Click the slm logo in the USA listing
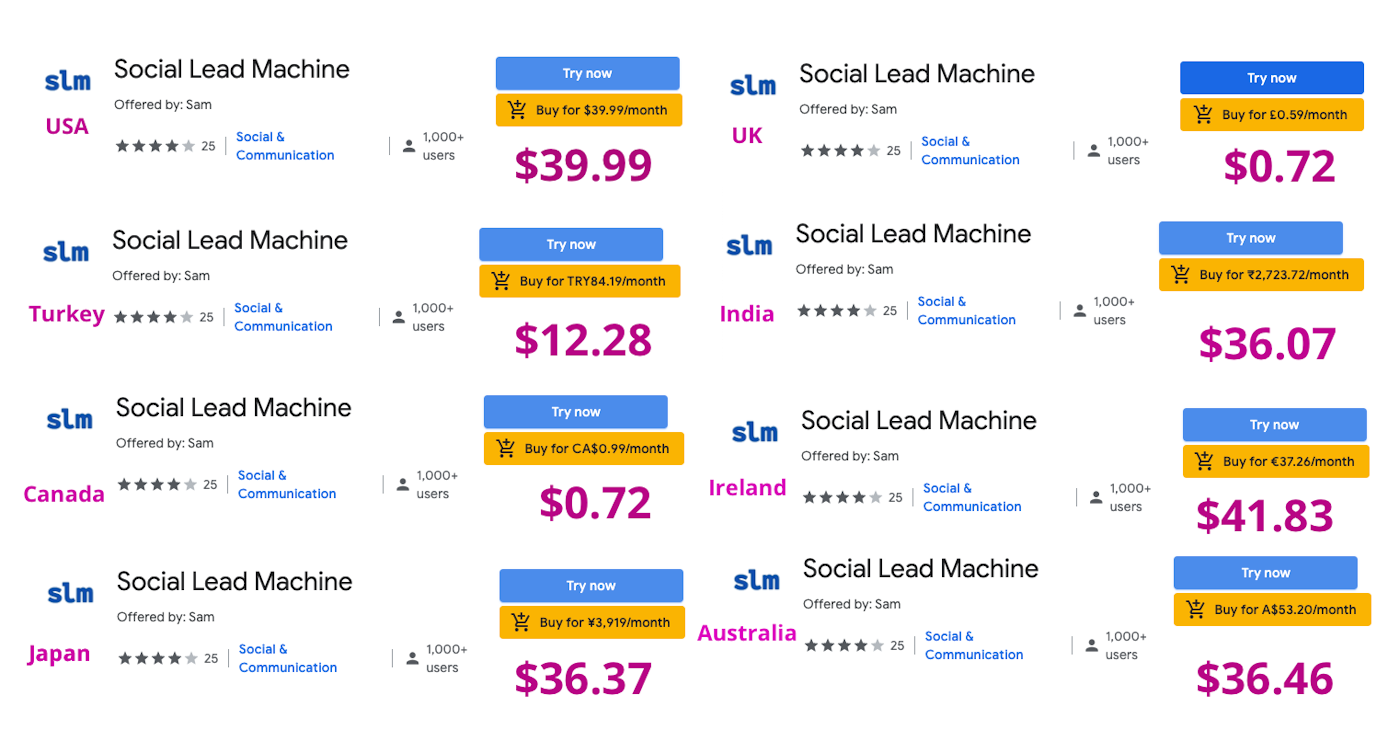The height and width of the screenshot is (753, 1400). pos(68,82)
